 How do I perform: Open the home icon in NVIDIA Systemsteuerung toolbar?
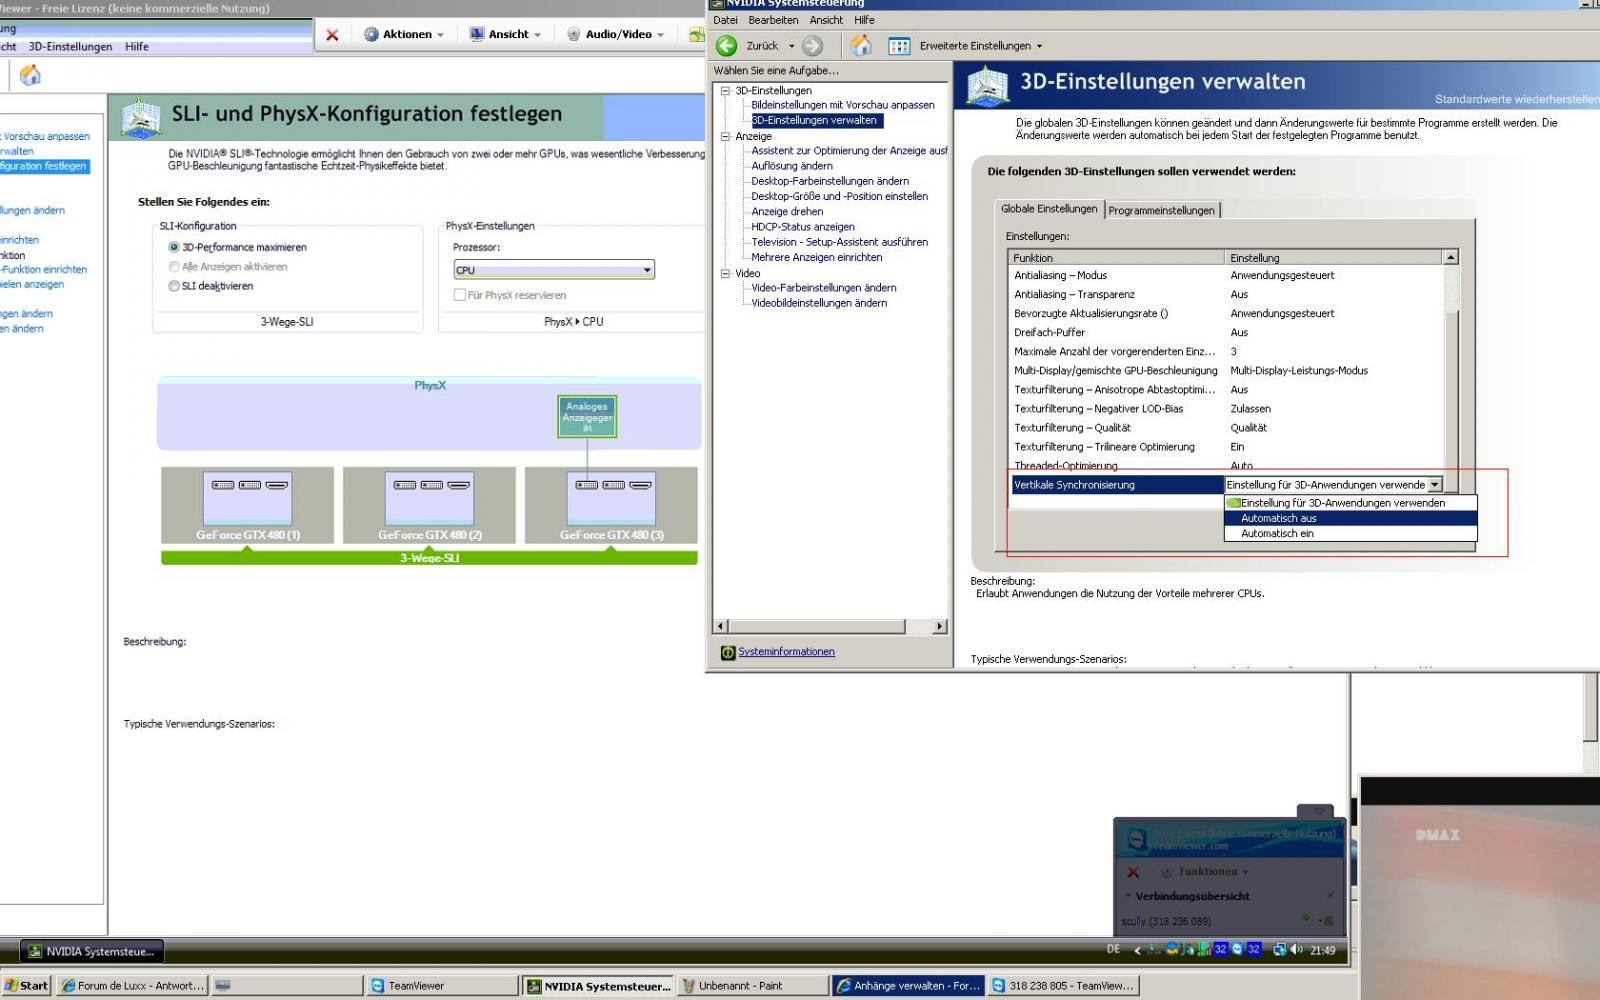point(861,46)
